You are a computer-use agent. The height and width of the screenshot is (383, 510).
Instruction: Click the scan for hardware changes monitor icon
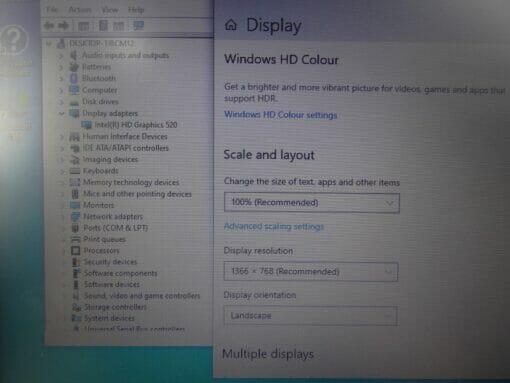click(138, 25)
